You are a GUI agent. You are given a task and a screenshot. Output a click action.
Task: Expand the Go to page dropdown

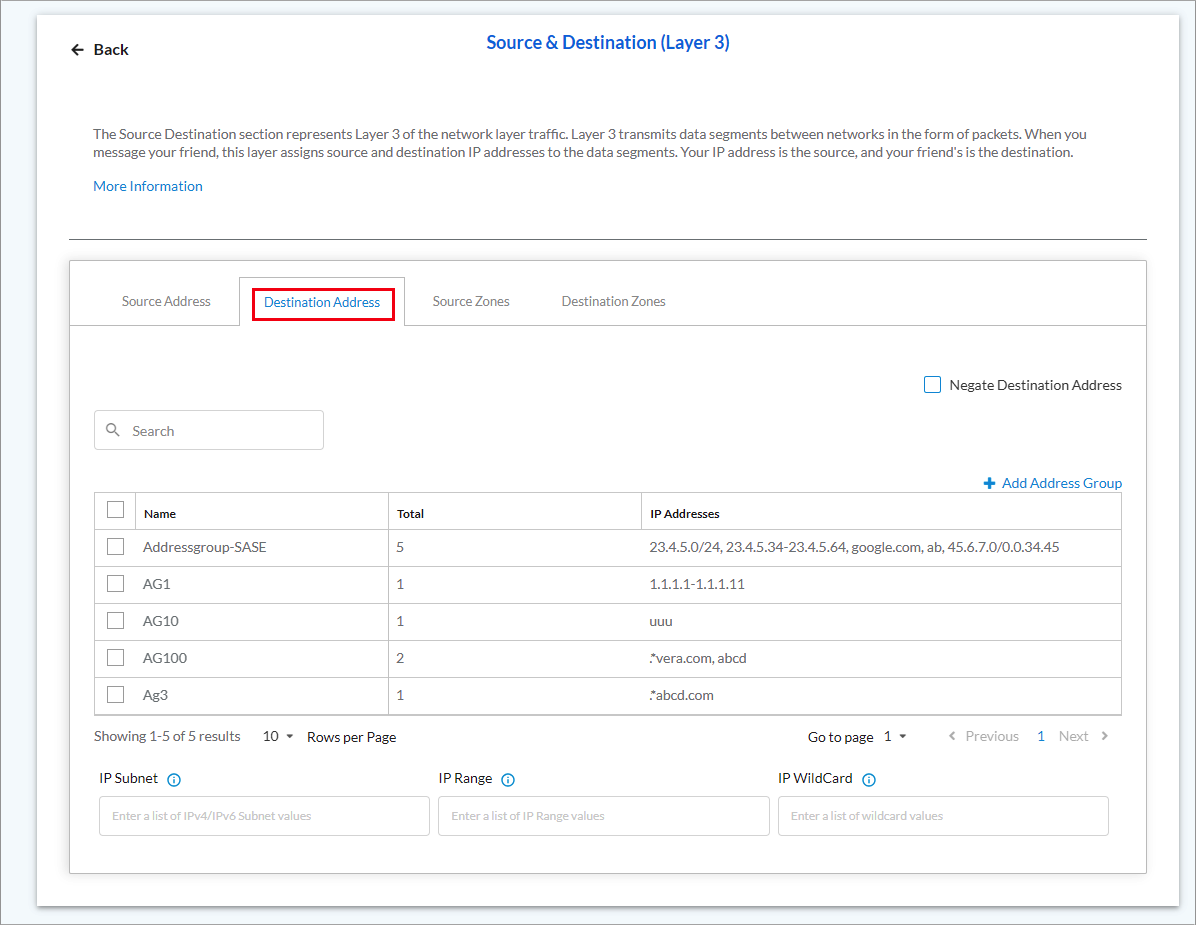click(x=895, y=737)
